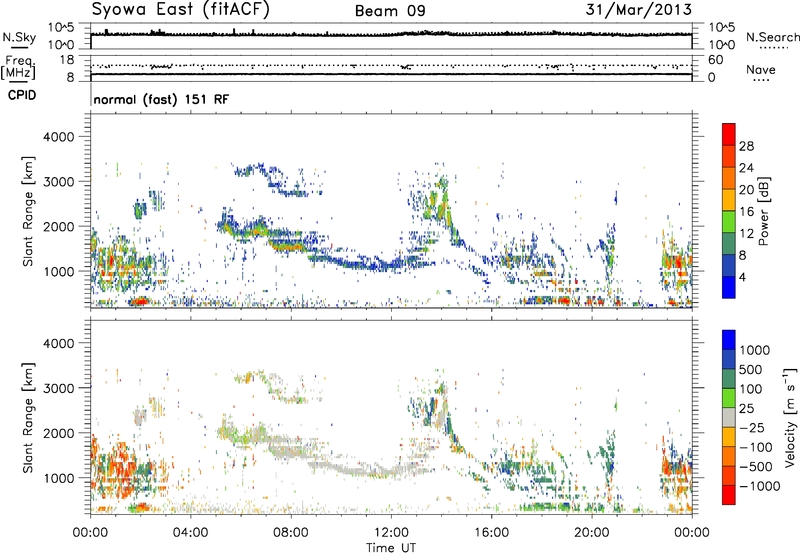Select the 'normal (fast) 151 RF' mode text

point(161,99)
